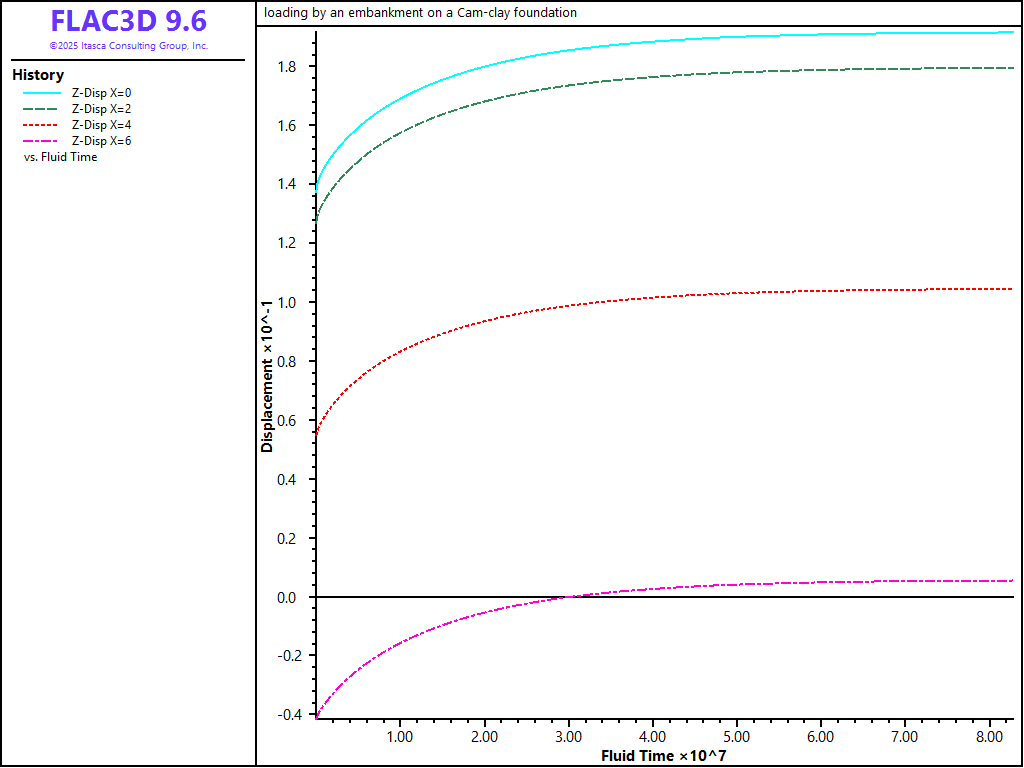
Task: Click the -0.4 tick label on y-axis
Action: click(x=290, y=715)
